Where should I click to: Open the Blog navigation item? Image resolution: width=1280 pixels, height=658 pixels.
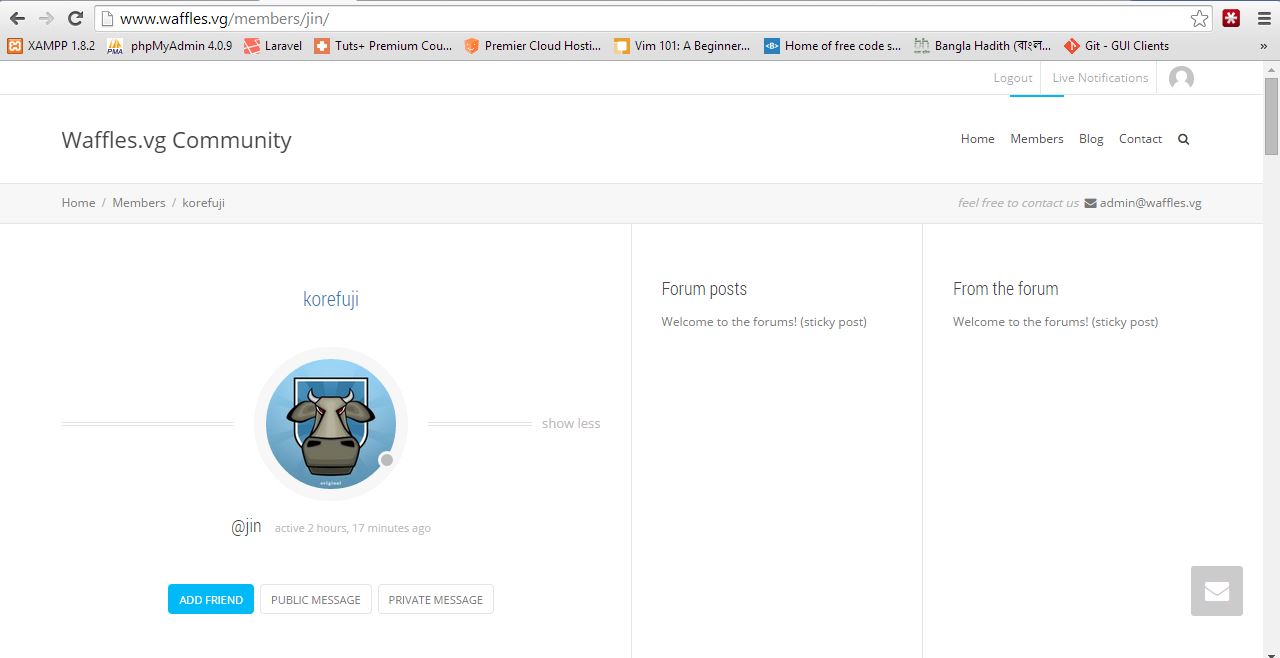pyautogui.click(x=1091, y=139)
